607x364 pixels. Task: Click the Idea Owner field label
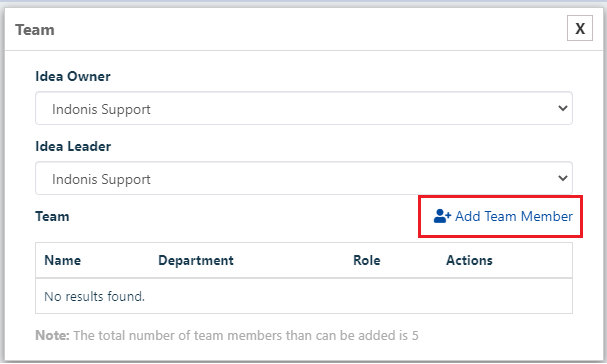(x=73, y=76)
